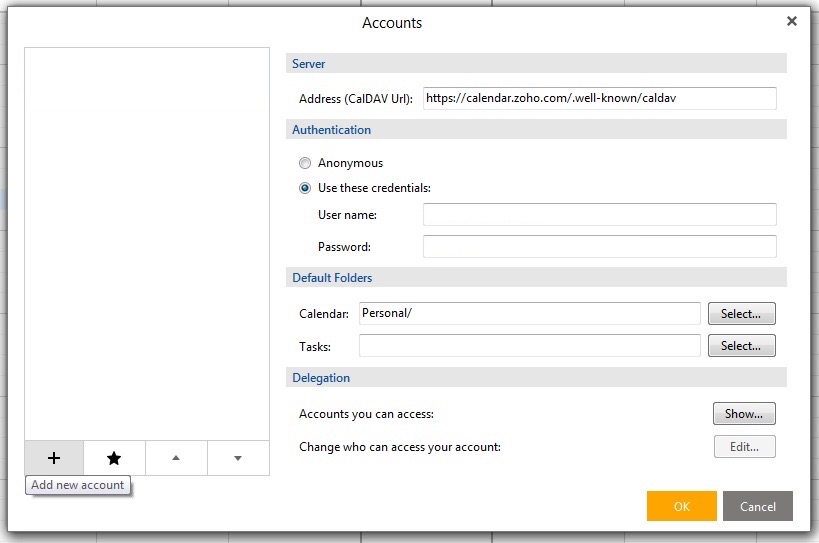Click the Accounts dialog title bar

(x=392, y=23)
